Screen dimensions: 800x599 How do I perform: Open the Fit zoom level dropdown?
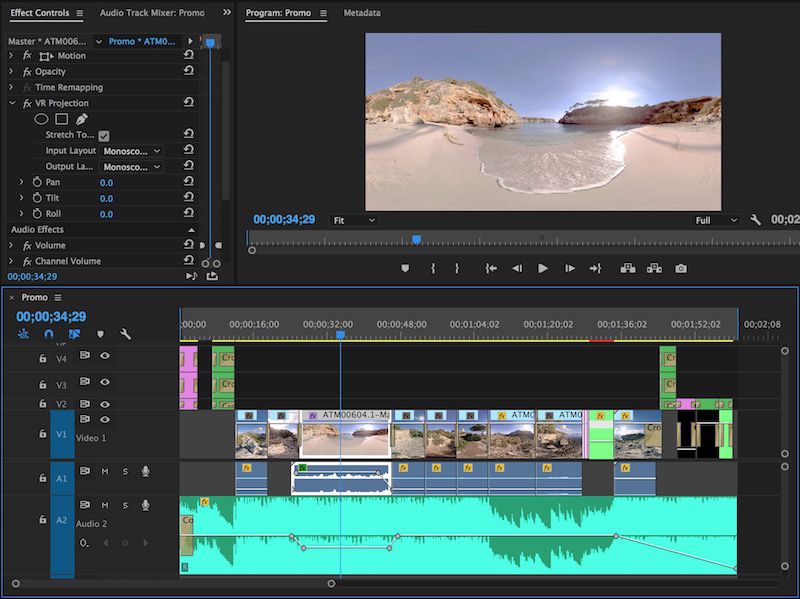pos(354,220)
